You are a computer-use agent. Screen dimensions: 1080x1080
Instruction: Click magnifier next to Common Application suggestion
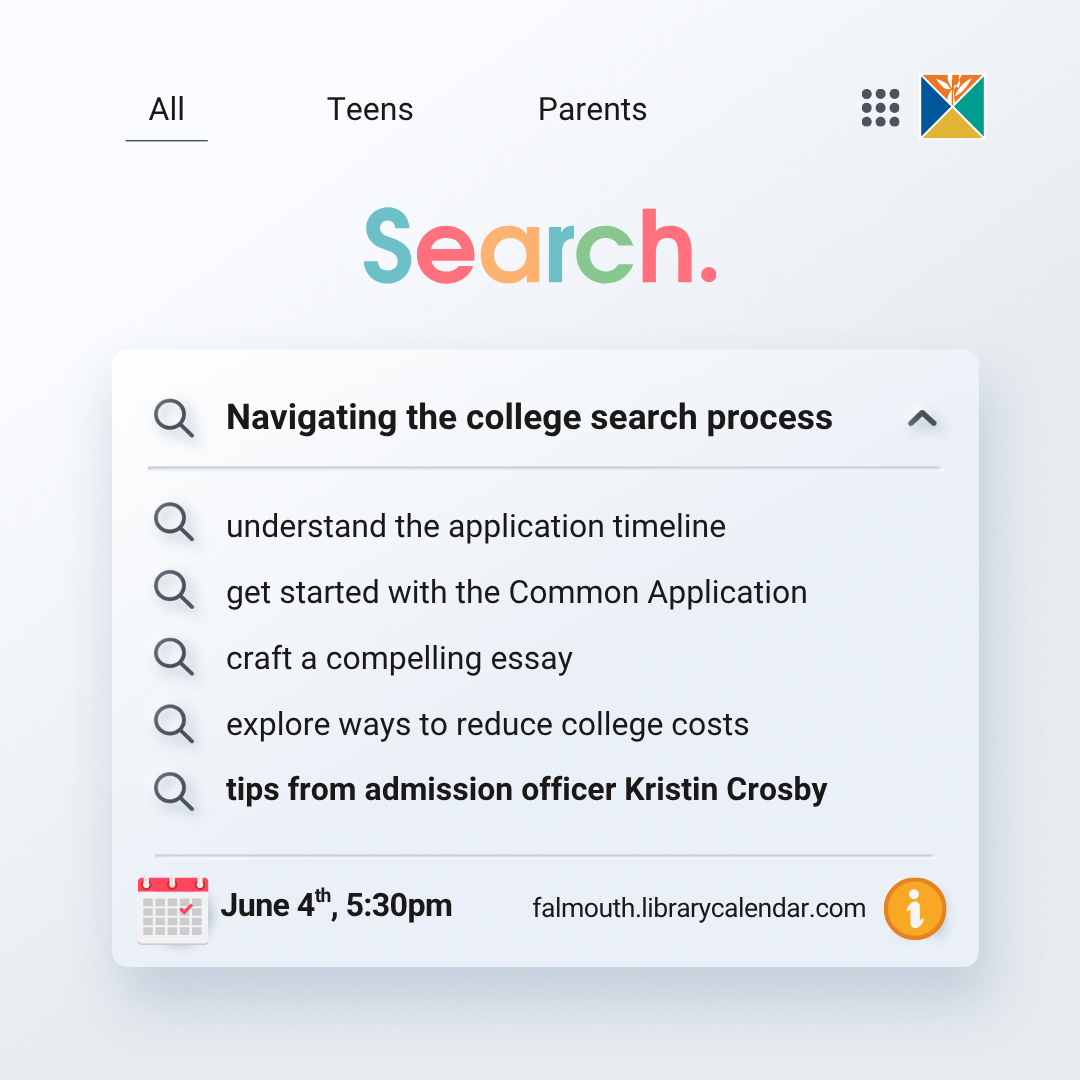pyautogui.click(x=174, y=592)
